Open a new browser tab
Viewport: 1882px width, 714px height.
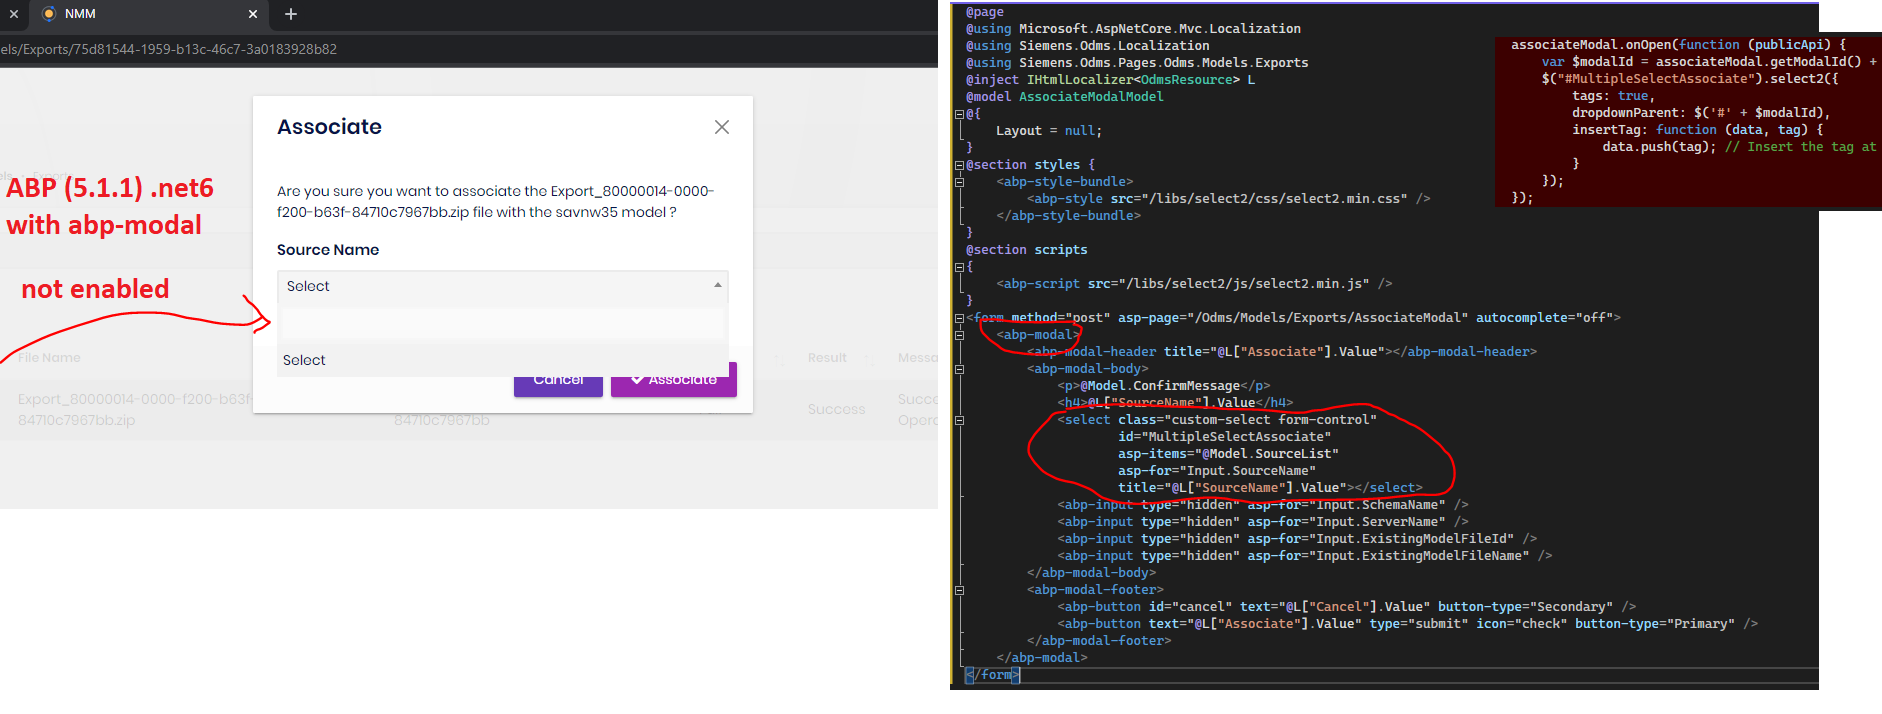[x=291, y=14]
